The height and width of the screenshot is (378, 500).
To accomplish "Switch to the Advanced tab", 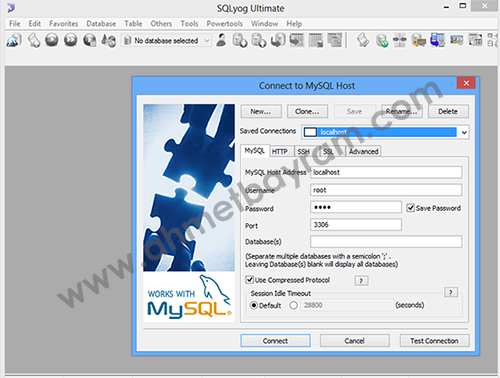I will point(363,152).
